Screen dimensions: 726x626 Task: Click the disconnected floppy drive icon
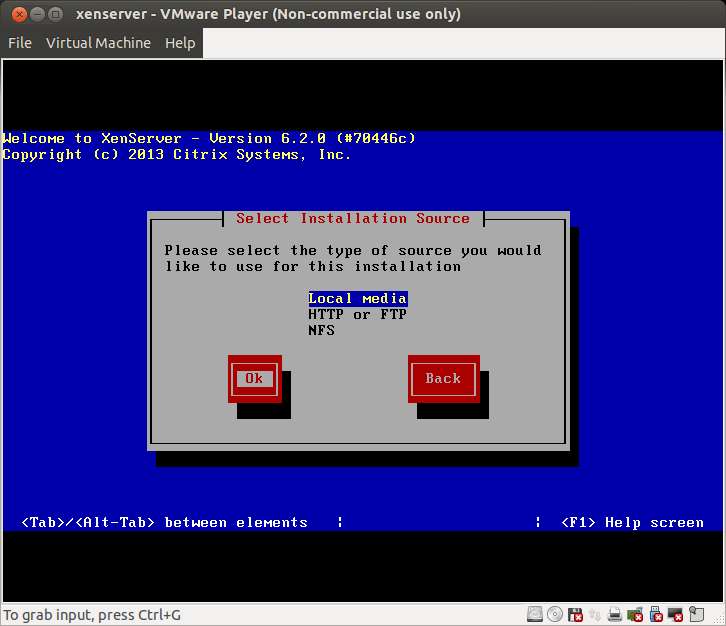point(575,615)
